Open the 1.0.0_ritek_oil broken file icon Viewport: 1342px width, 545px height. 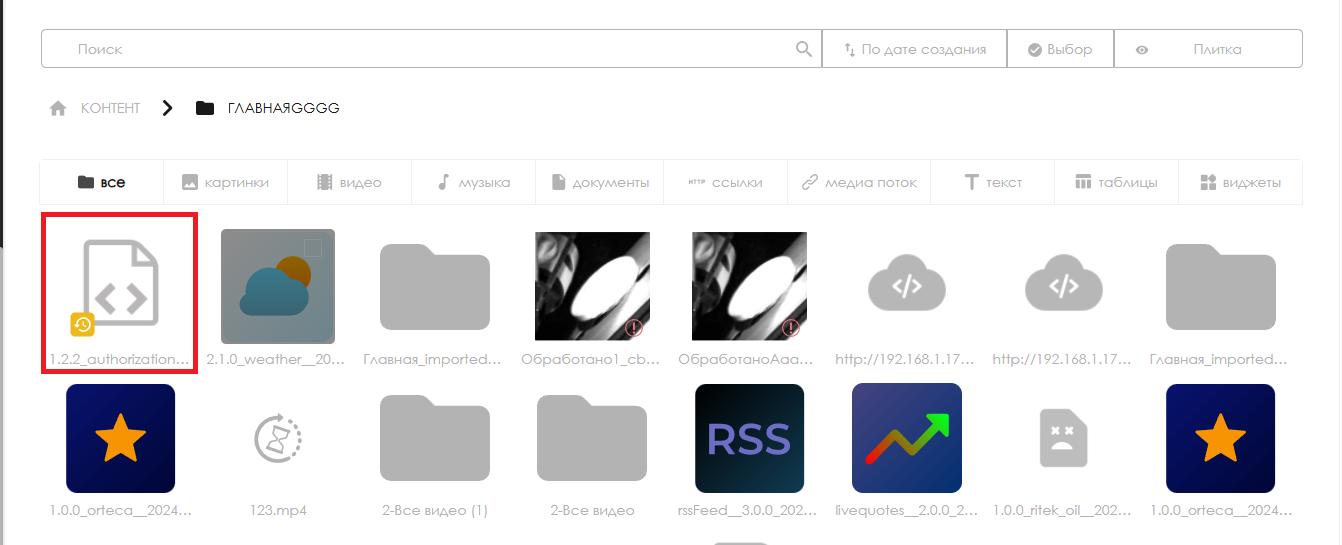pyautogui.click(x=1063, y=438)
